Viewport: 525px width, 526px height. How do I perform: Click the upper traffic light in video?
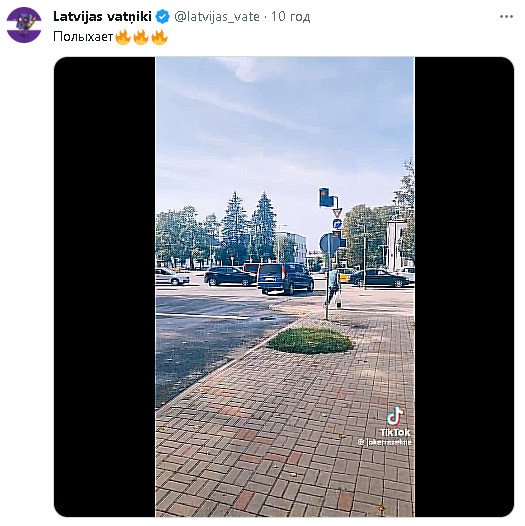coord(325,197)
